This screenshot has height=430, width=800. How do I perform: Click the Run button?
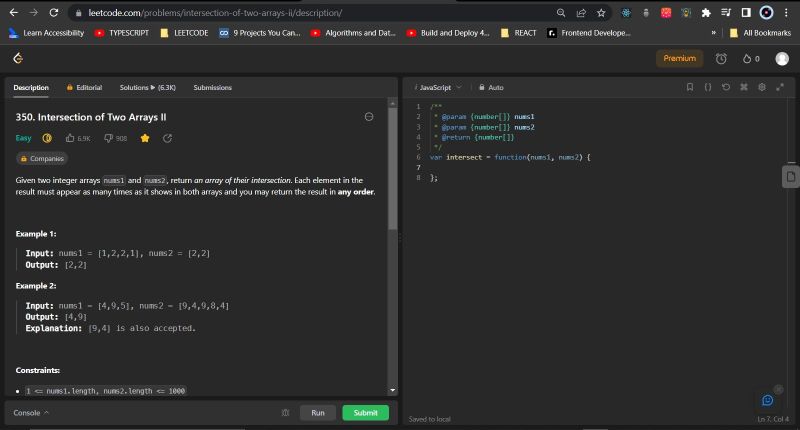tap(317, 413)
